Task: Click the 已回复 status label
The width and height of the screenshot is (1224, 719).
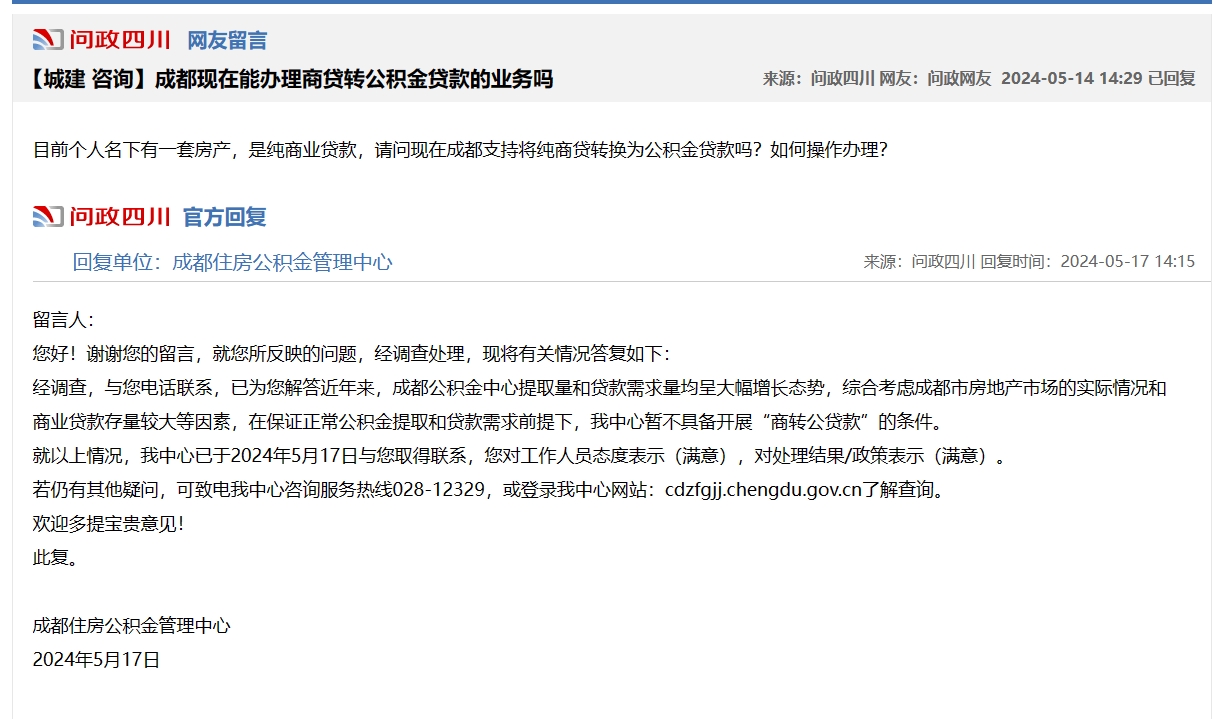Action: coord(1171,79)
